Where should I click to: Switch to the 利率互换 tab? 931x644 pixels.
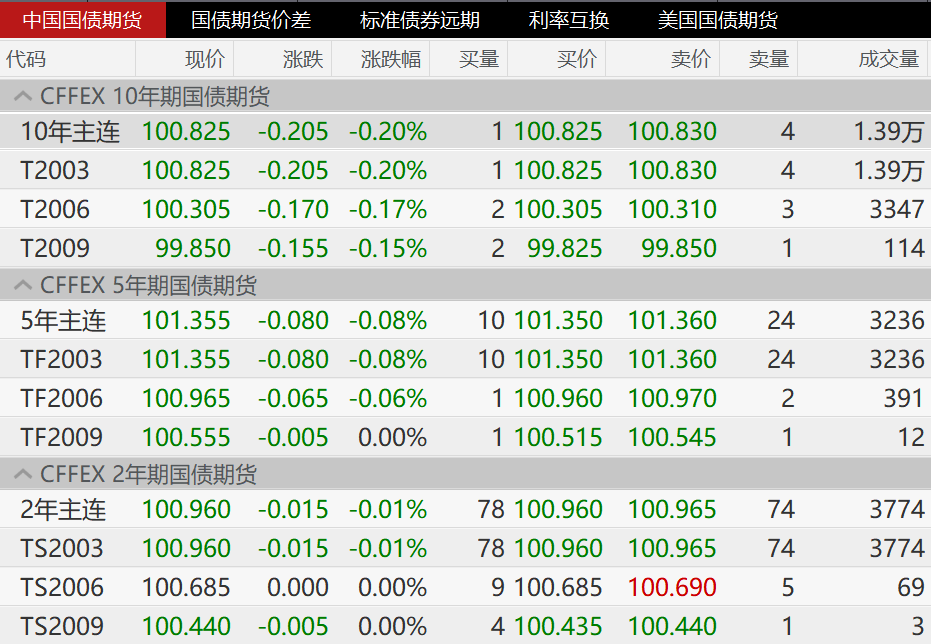[568, 20]
